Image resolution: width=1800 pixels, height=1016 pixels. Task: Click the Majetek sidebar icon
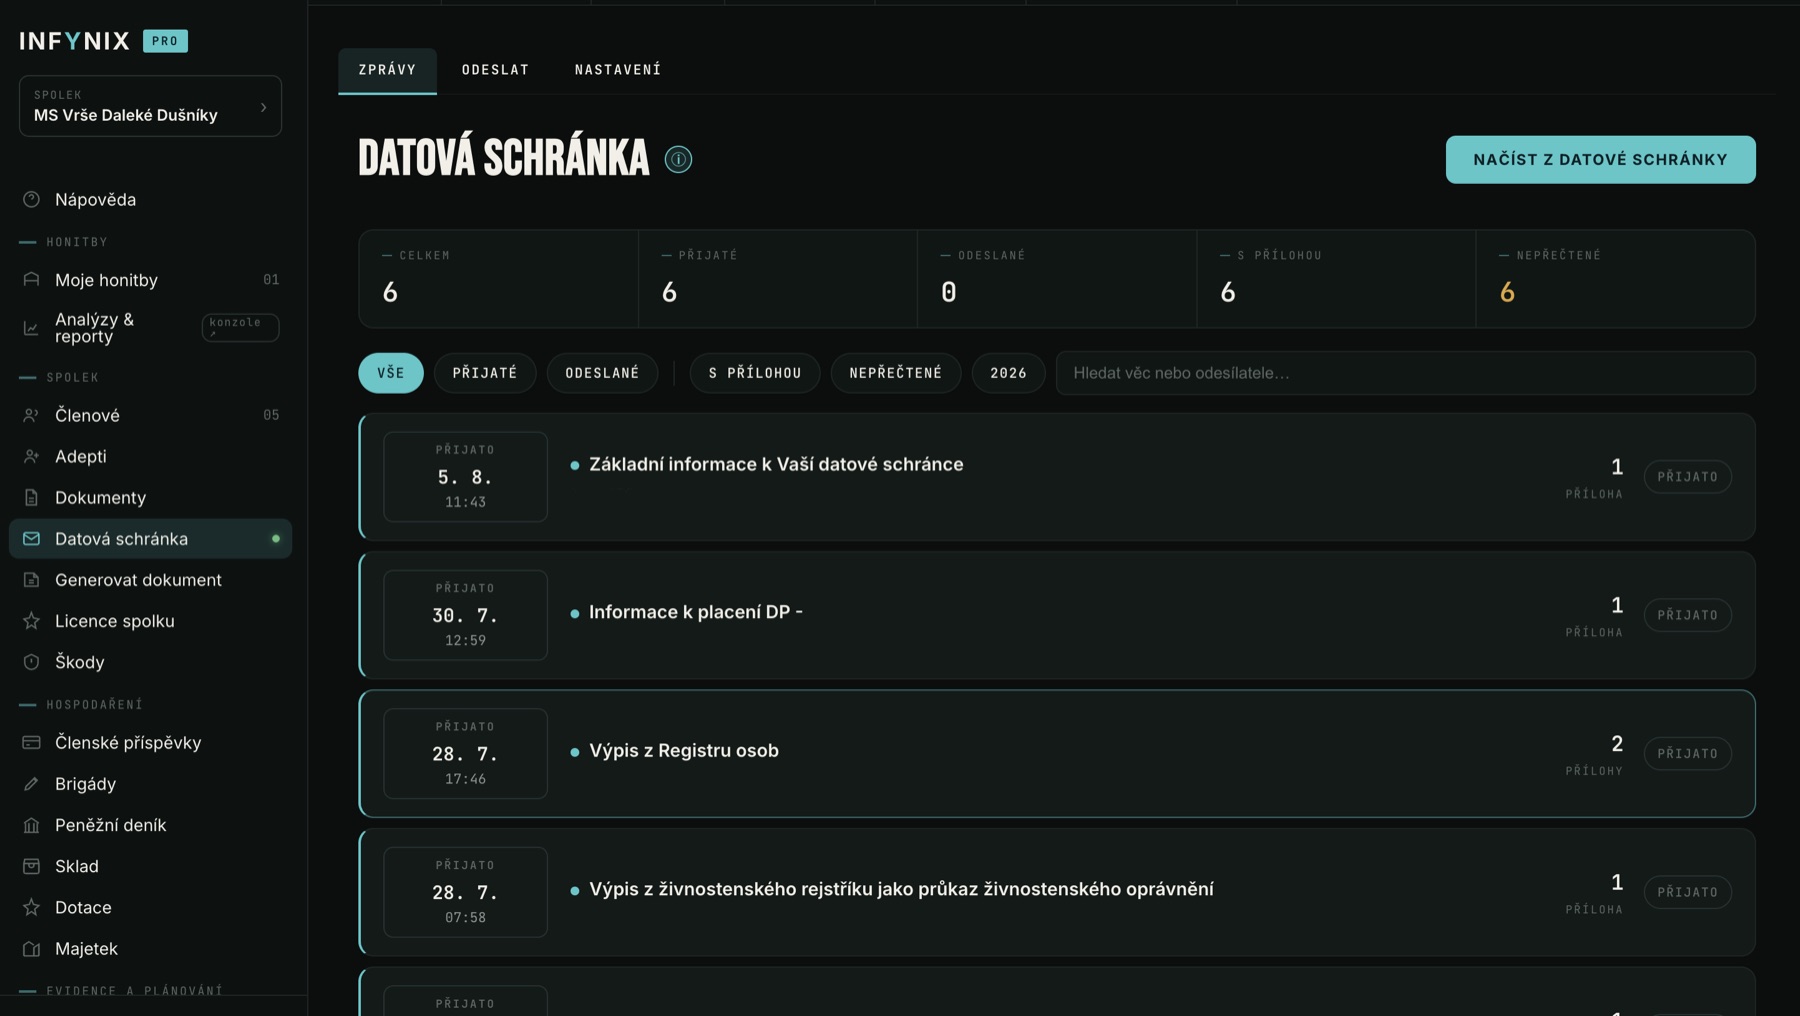point(31,948)
